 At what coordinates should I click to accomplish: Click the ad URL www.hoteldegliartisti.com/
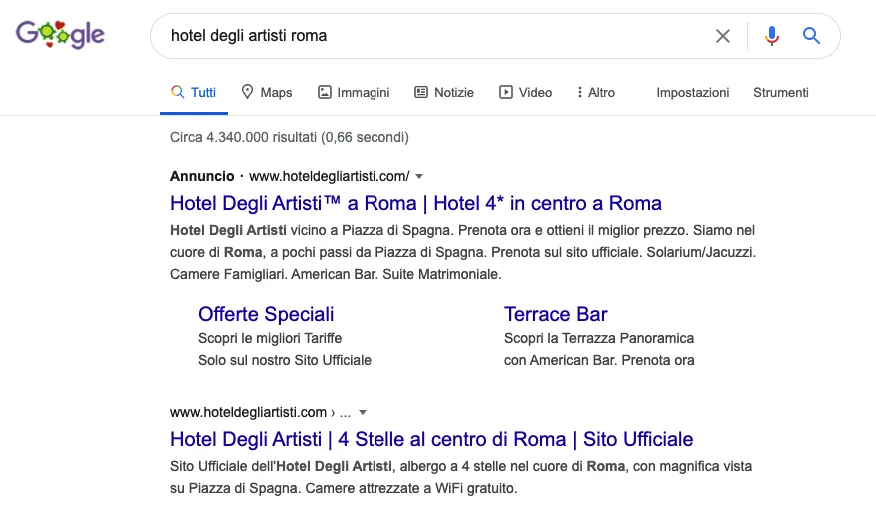tap(329, 176)
